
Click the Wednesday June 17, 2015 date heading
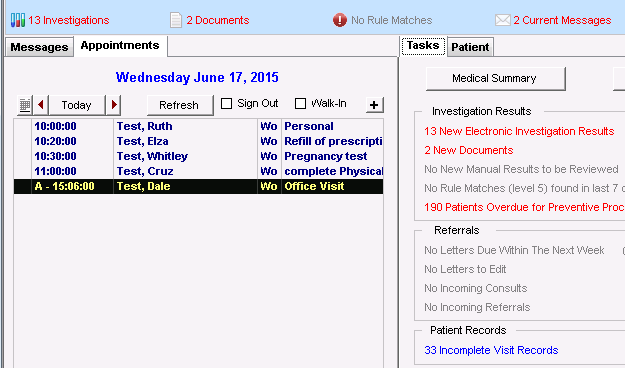click(197, 77)
